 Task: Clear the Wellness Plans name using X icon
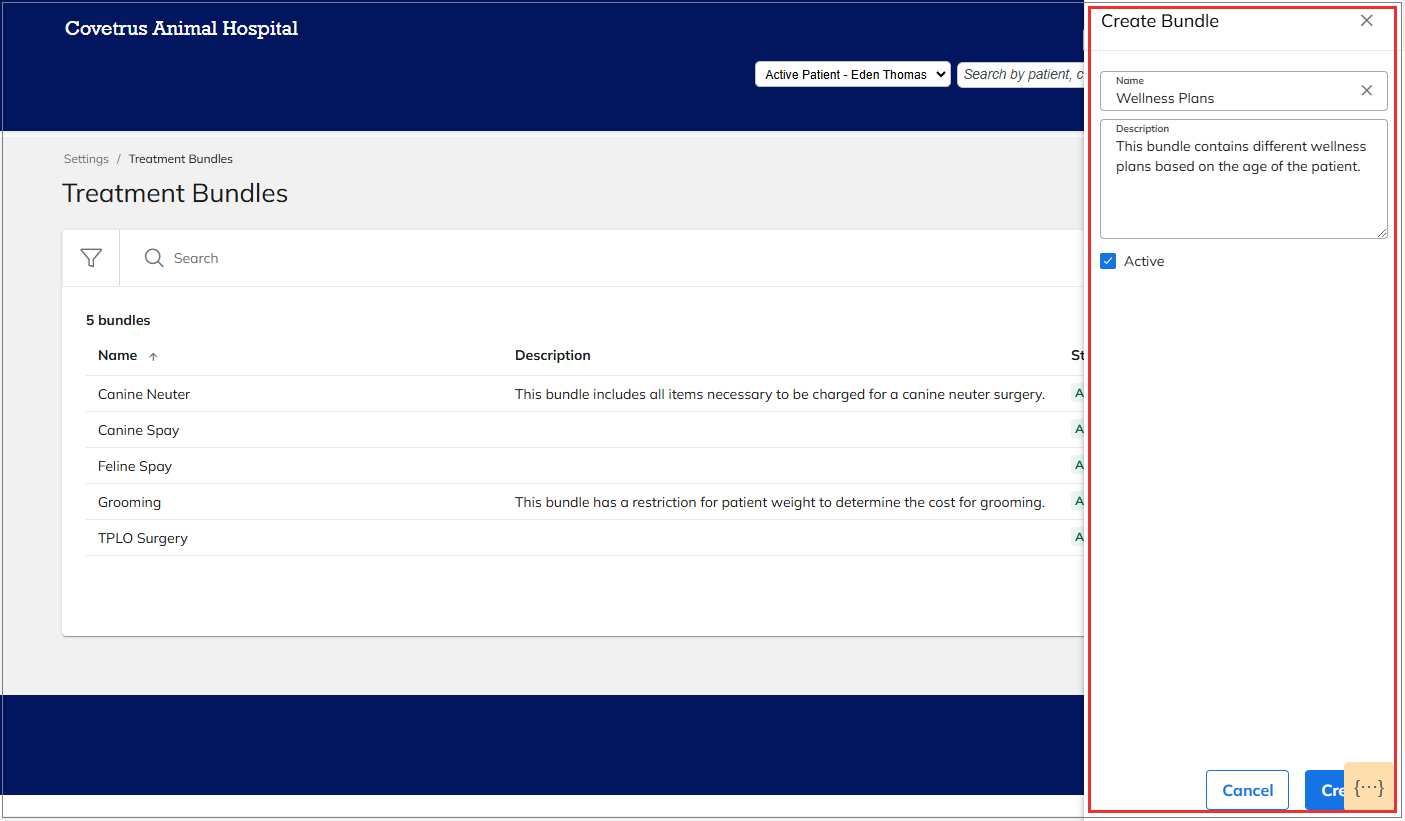[1366, 90]
